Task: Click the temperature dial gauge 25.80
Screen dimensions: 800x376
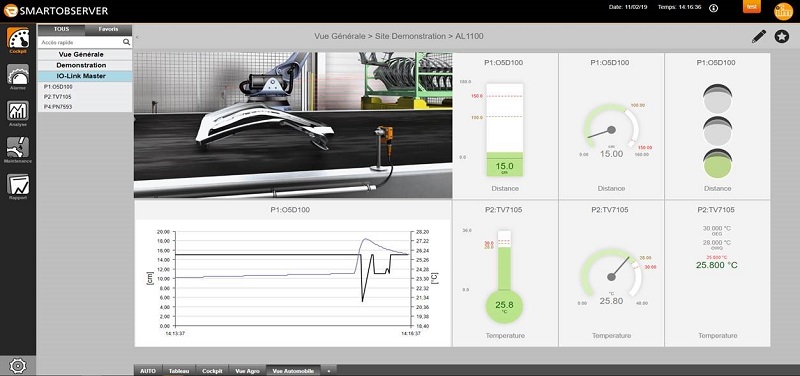Action: 611,277
